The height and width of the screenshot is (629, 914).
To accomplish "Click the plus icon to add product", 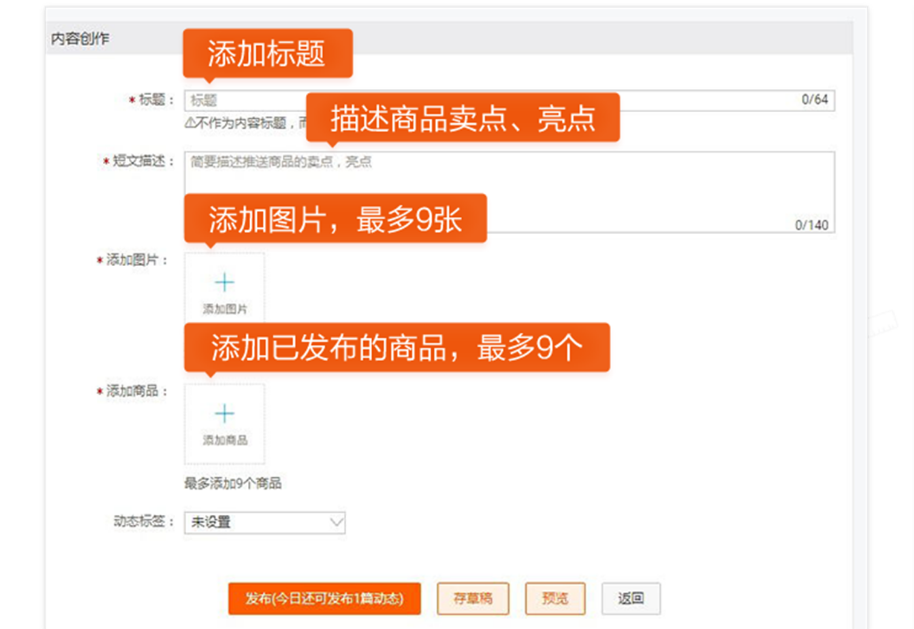I will tap(225, 414).
